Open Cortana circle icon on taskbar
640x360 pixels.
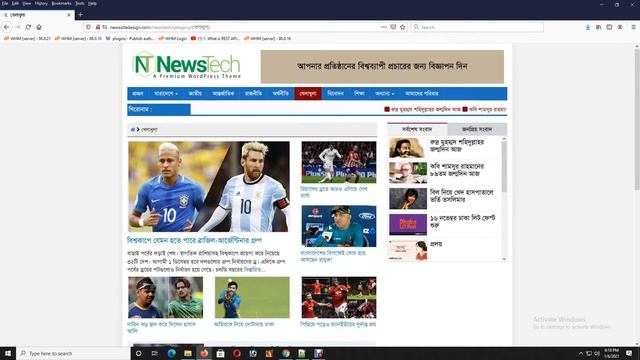point(138,353)
